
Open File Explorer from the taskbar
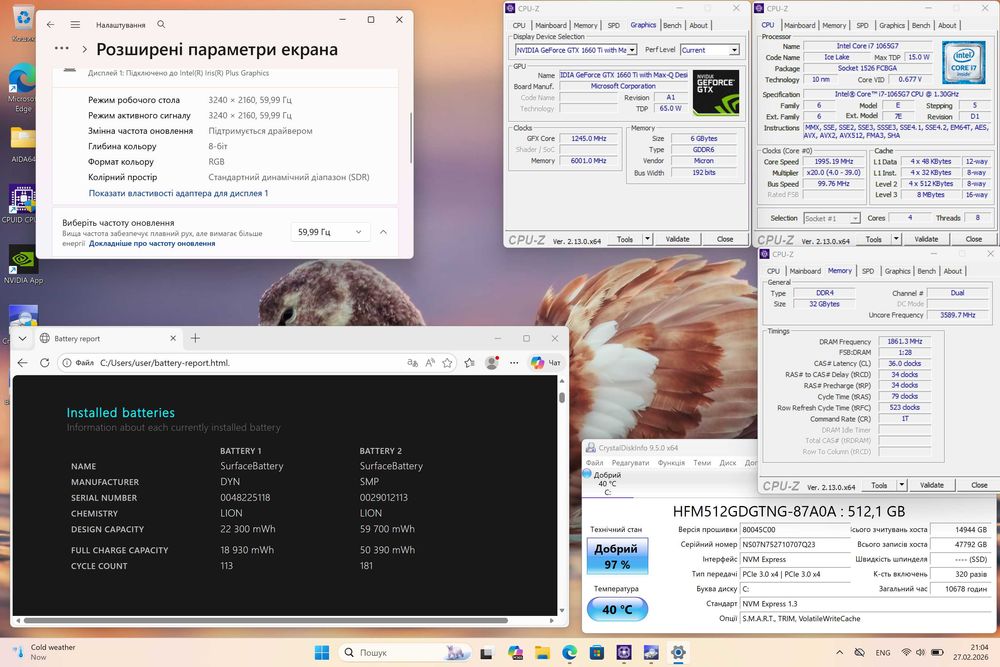(x=542, y=652)
